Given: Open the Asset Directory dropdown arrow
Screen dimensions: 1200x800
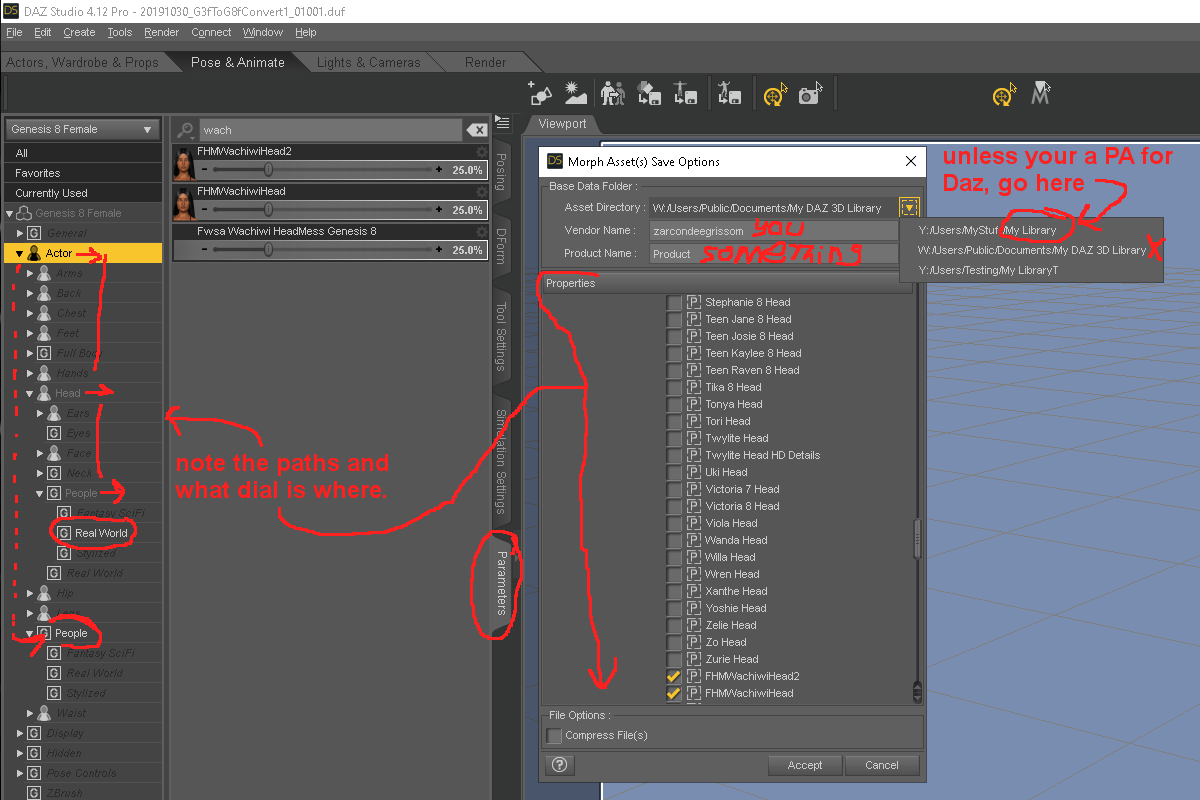Looking at the screenshot, I should pos(908,207).
